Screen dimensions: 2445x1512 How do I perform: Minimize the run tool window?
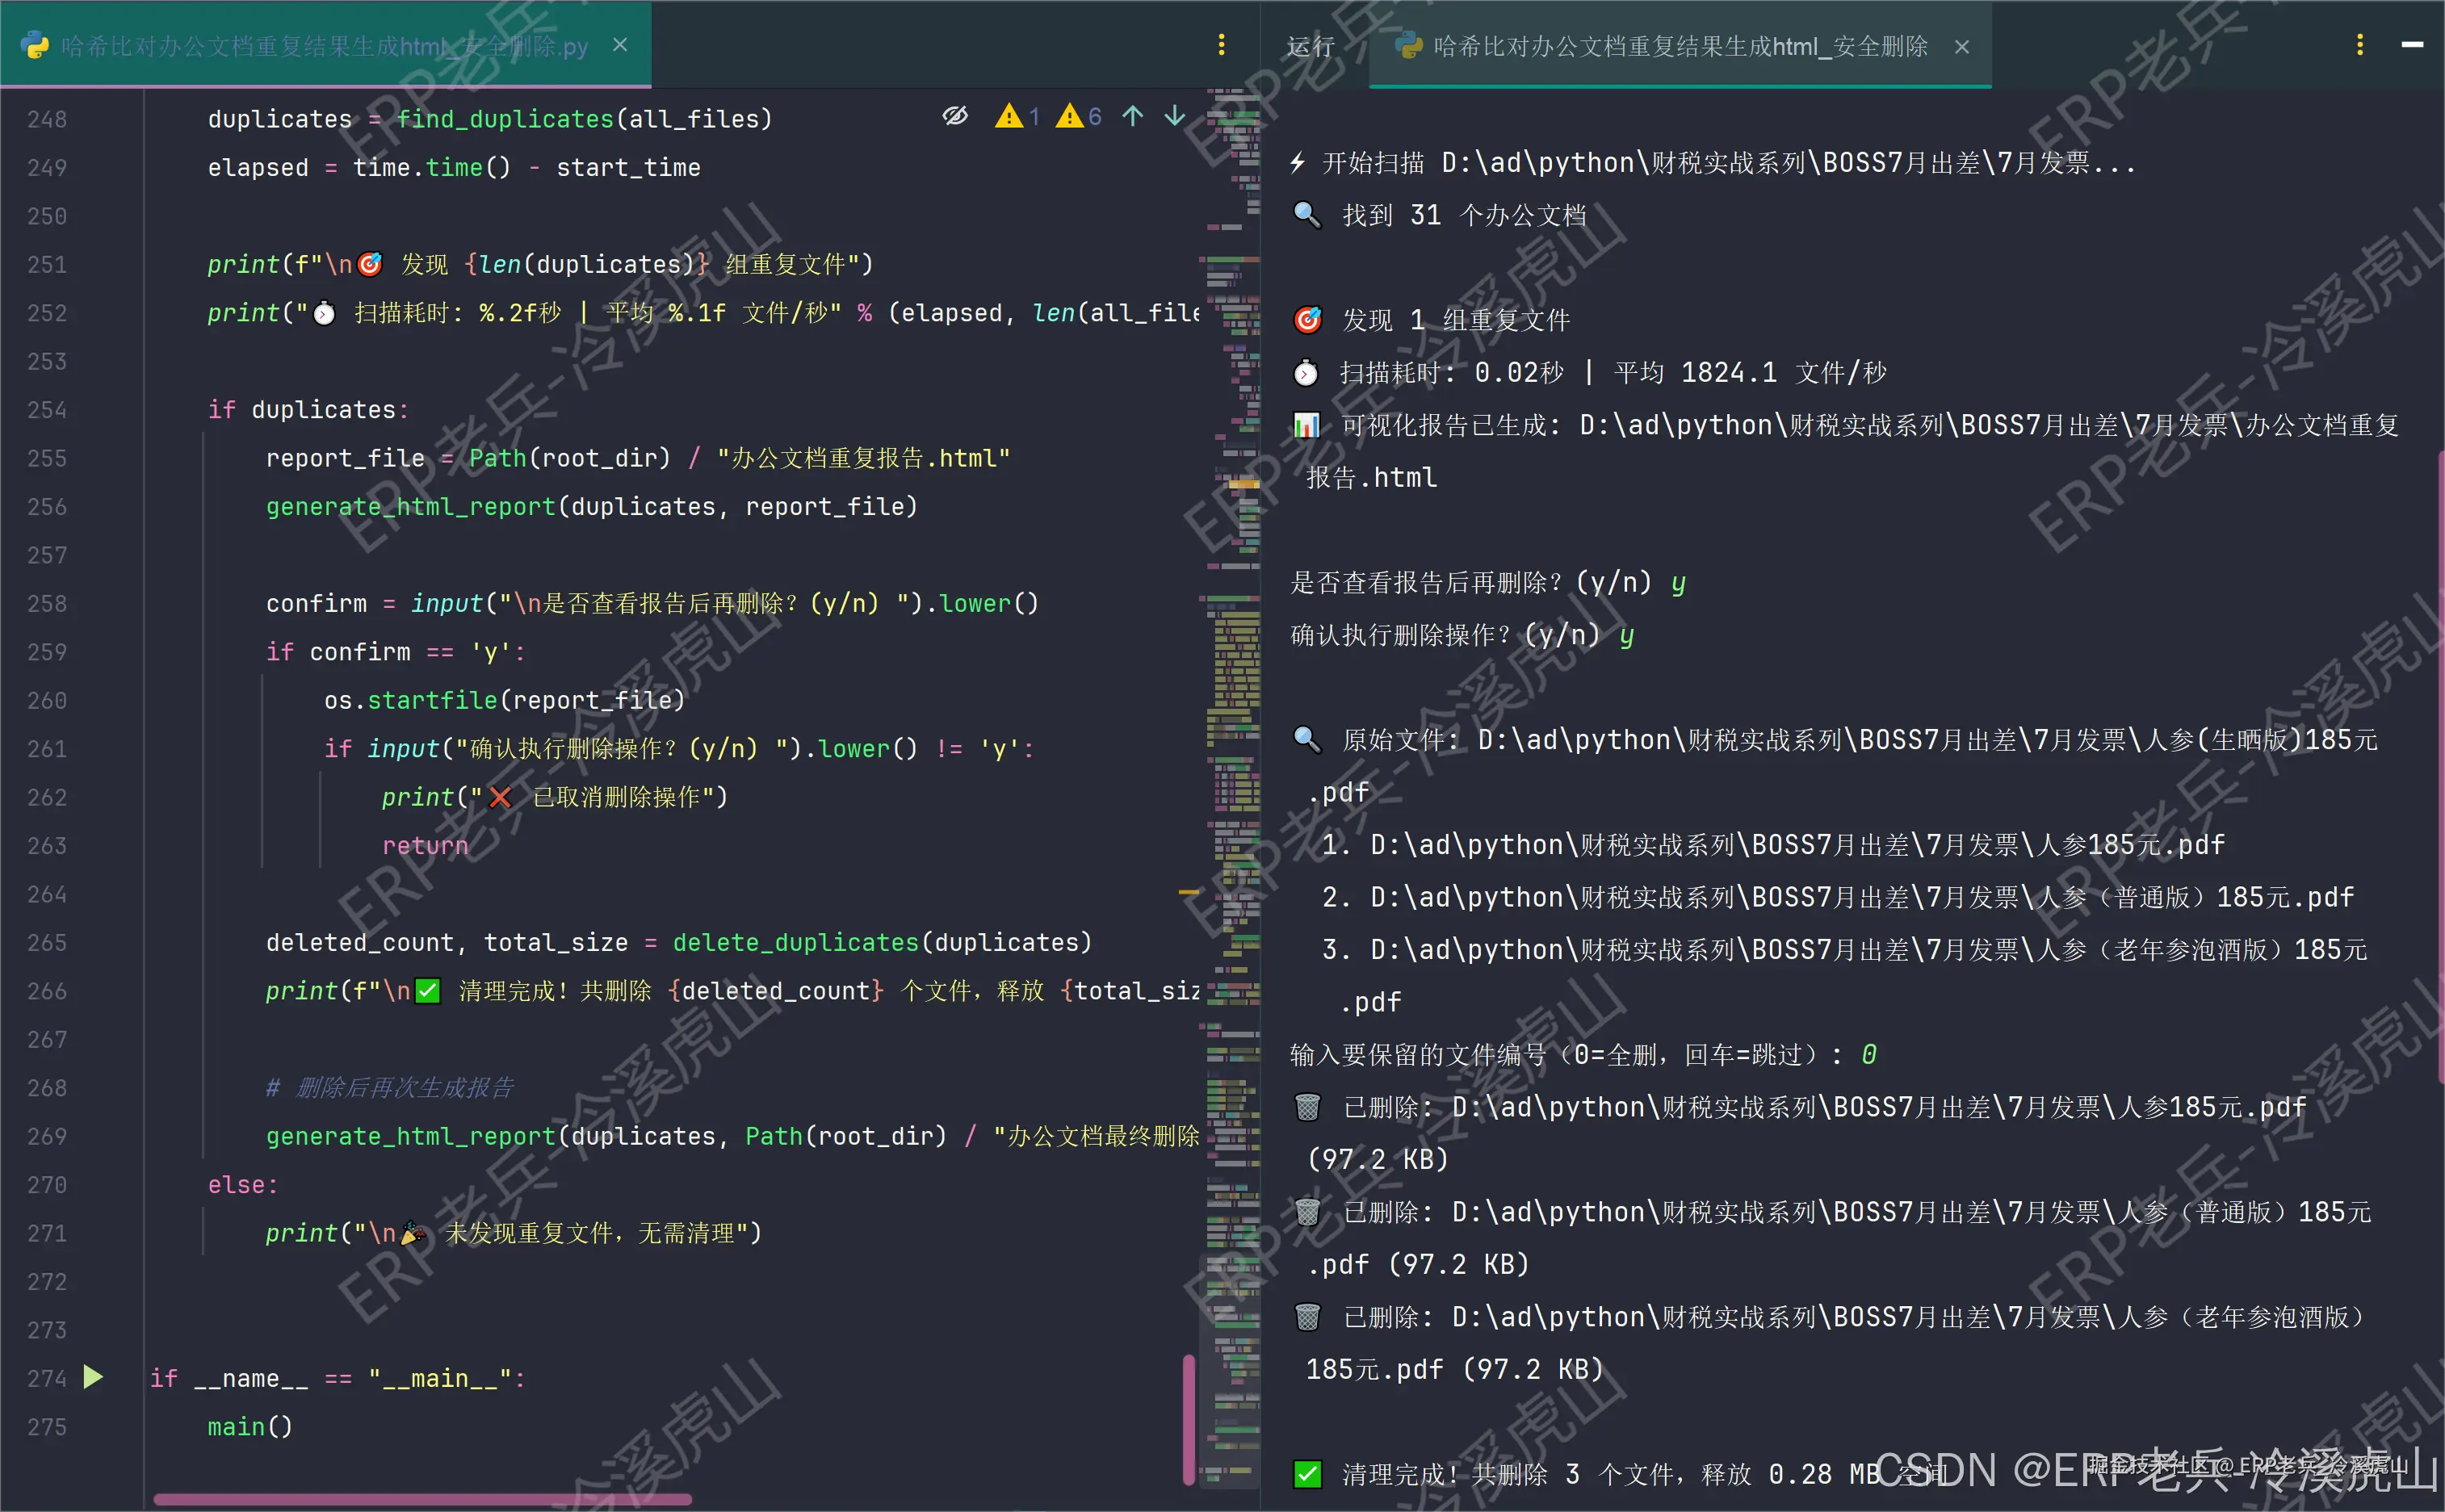tap(2412, 45)
